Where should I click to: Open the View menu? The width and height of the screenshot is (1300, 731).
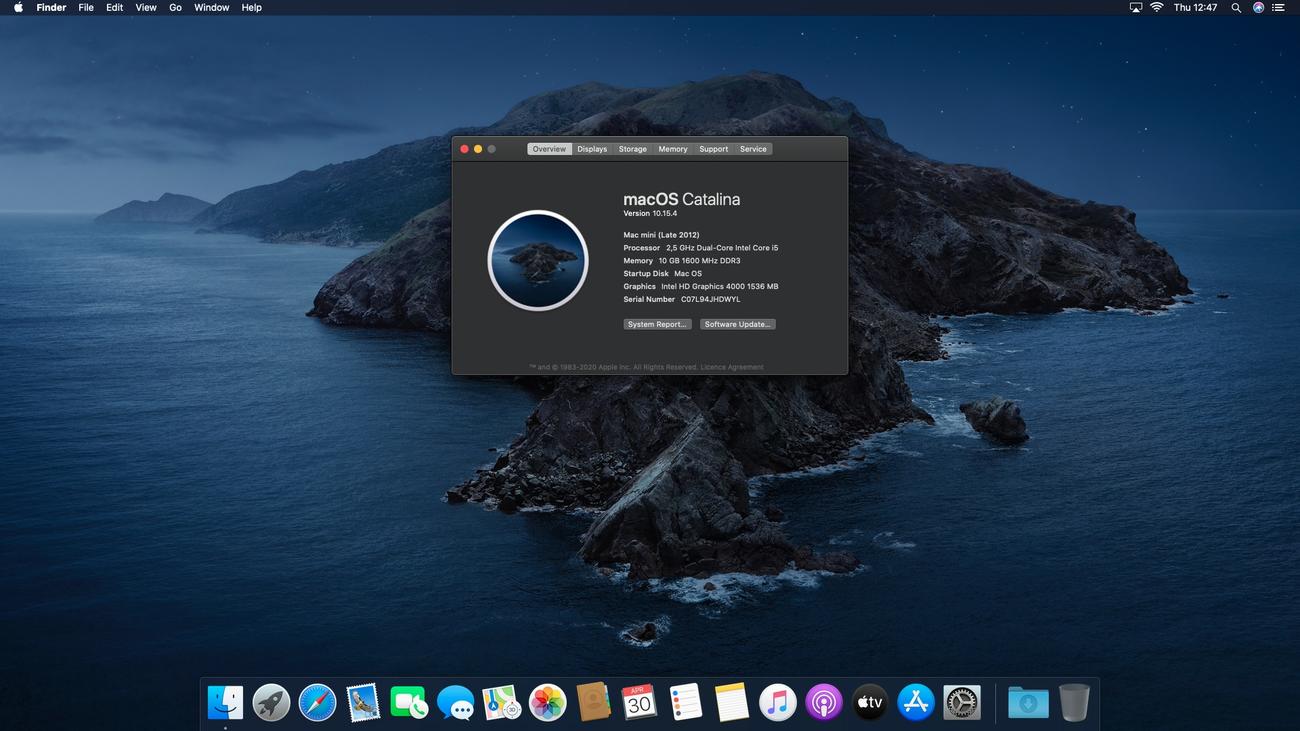(146, 7)
